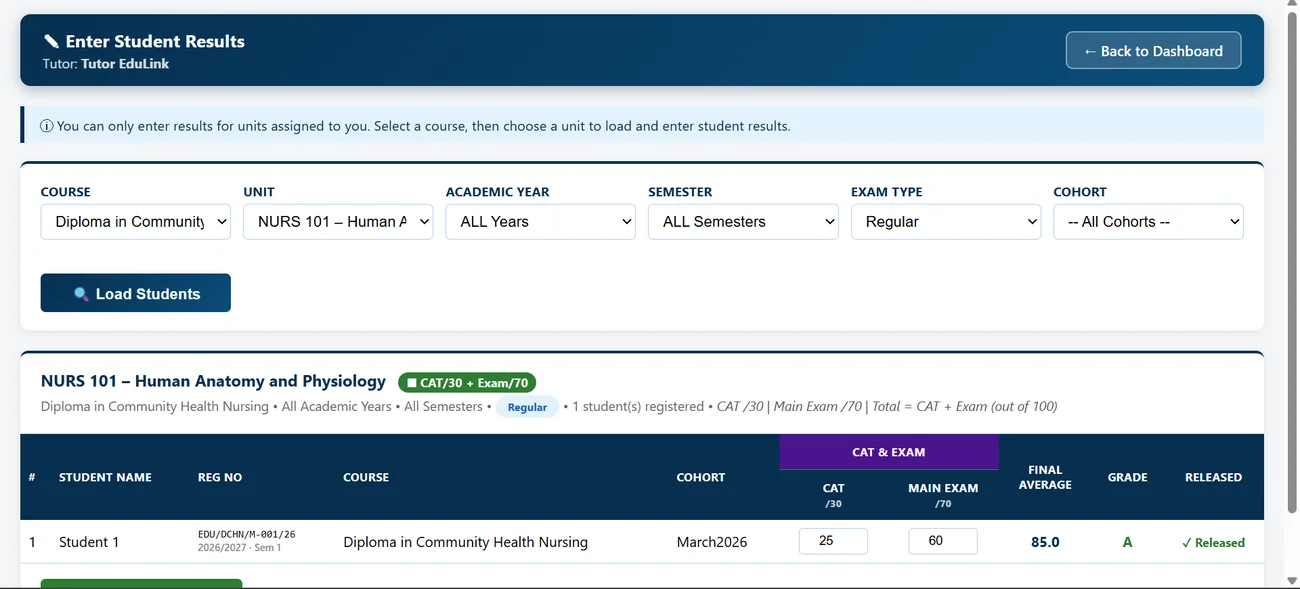1300x589 pixels.
Task: Click the info icon in the notice banner
Action: [46, 126]
